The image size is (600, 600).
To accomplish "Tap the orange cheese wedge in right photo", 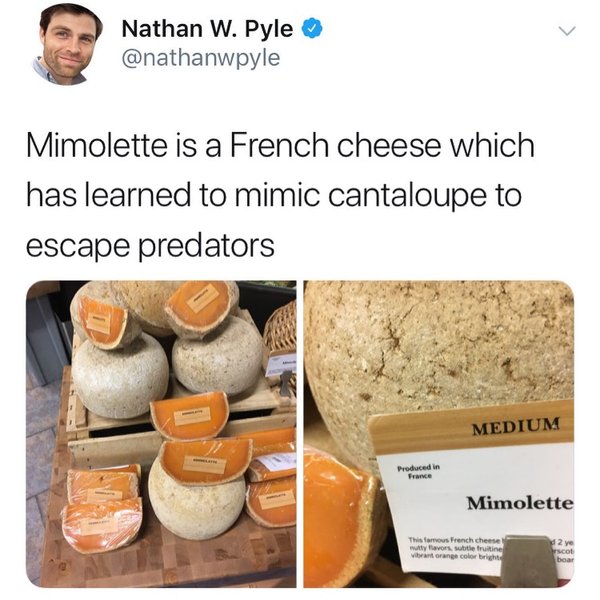I will [x=337, y=517].
